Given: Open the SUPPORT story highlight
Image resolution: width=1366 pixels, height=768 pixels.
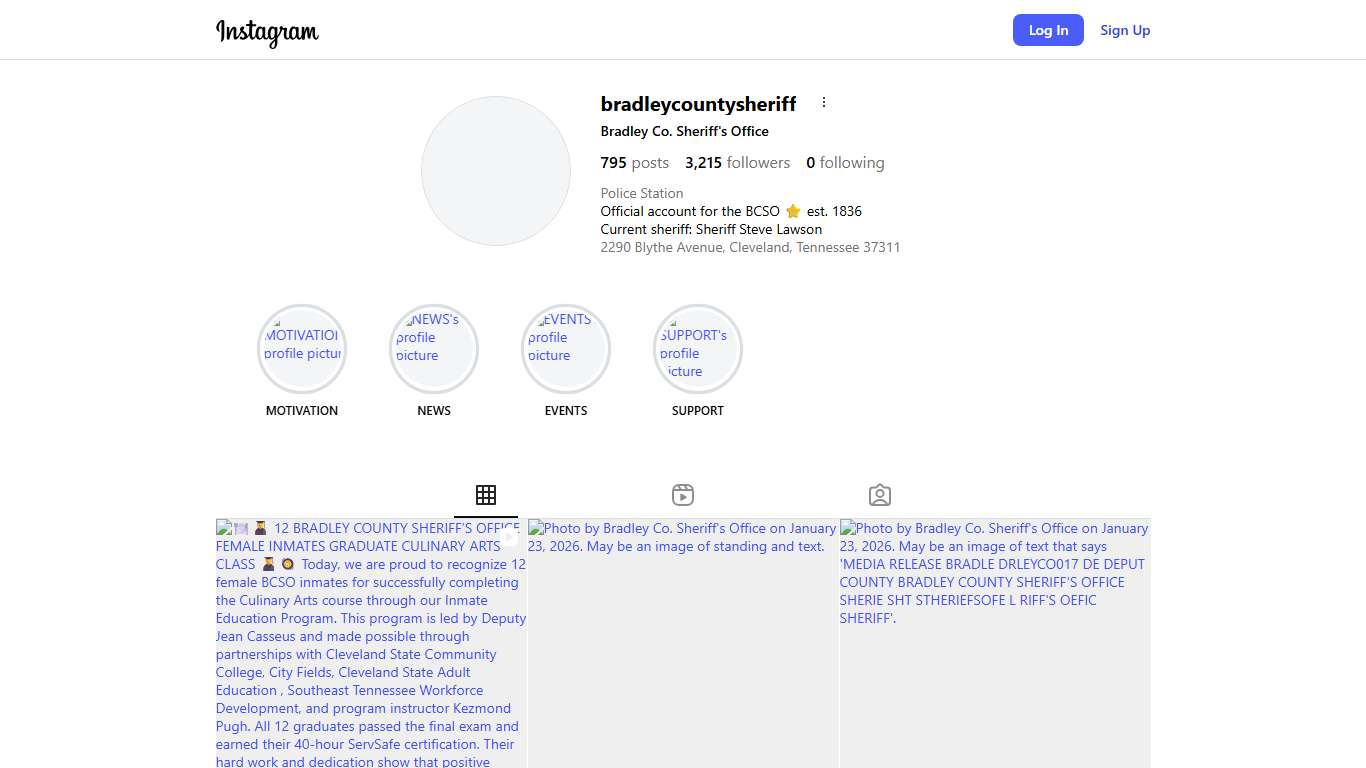Looking at the screenshot, I should point(698,349).
